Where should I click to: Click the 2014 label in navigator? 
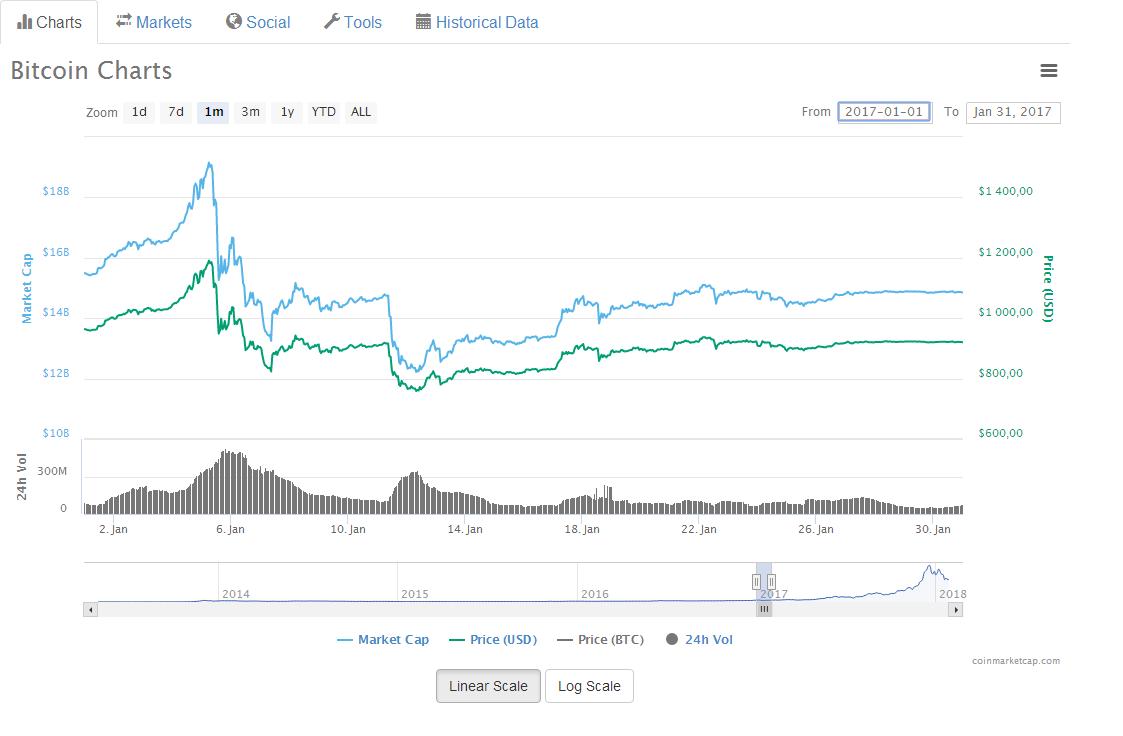click(236, 594)
